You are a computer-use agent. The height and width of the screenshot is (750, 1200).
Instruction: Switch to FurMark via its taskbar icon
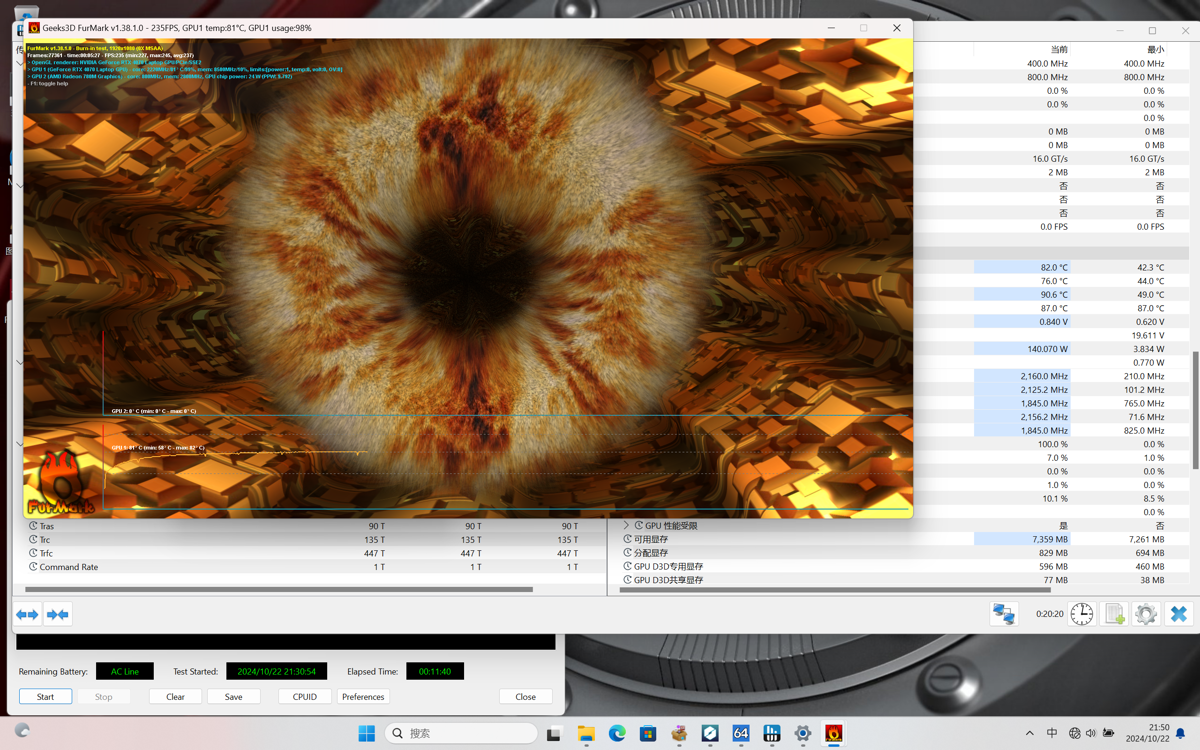(x=834, y=733)
